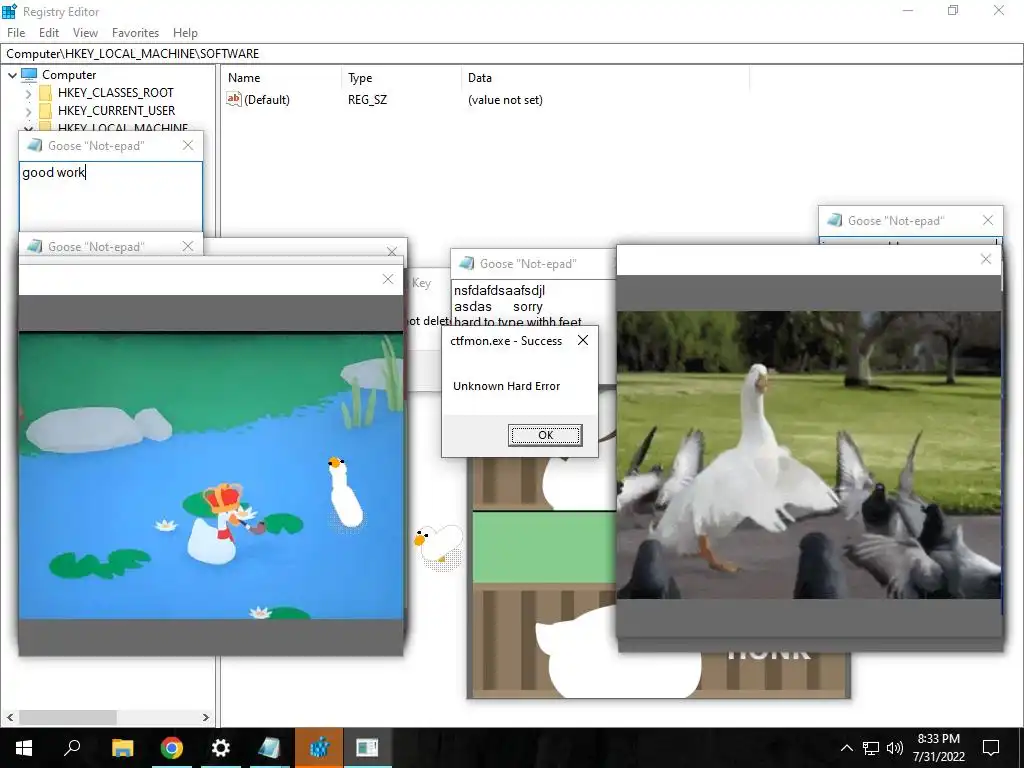Click notepad icon of second left Not-epad window
1024x768 pixels.
tap(35, 246)
